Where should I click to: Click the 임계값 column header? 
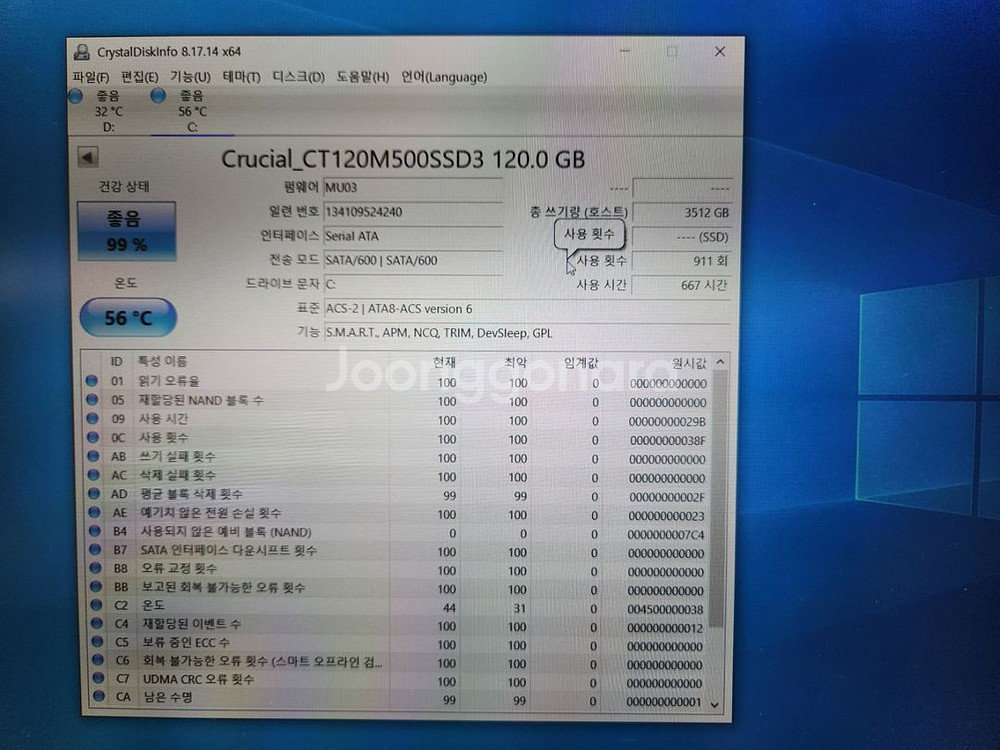(x=580, y=363)
